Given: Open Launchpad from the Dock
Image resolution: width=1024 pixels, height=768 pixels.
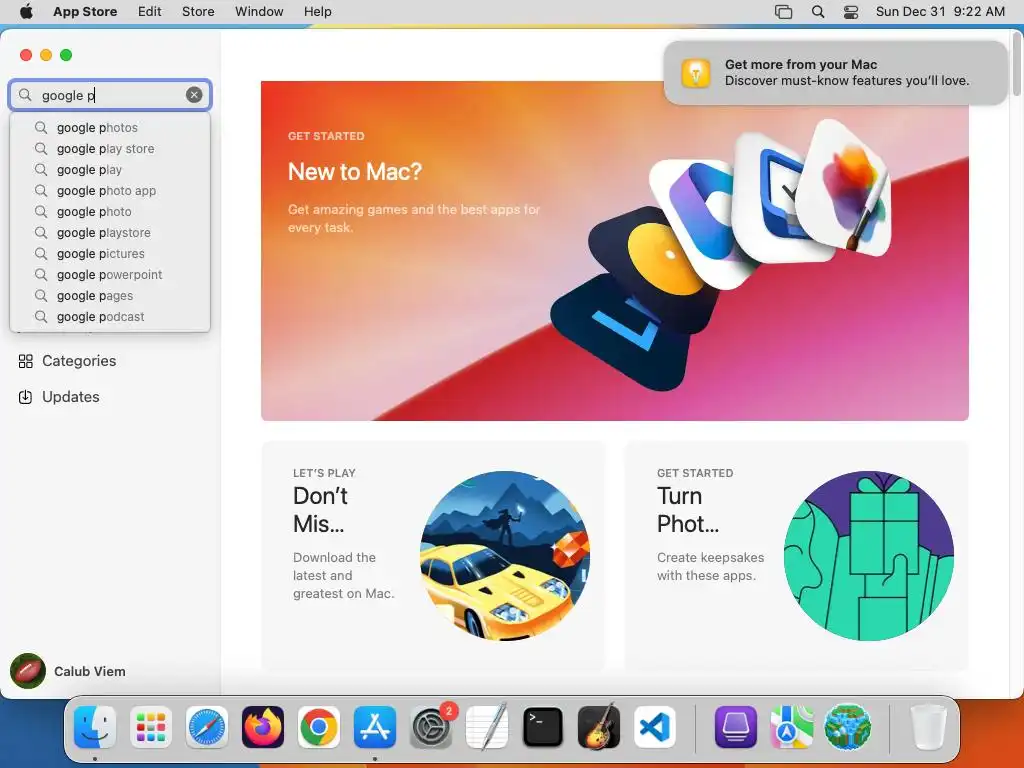Looking at the screenshot, I should coord(151,727).
